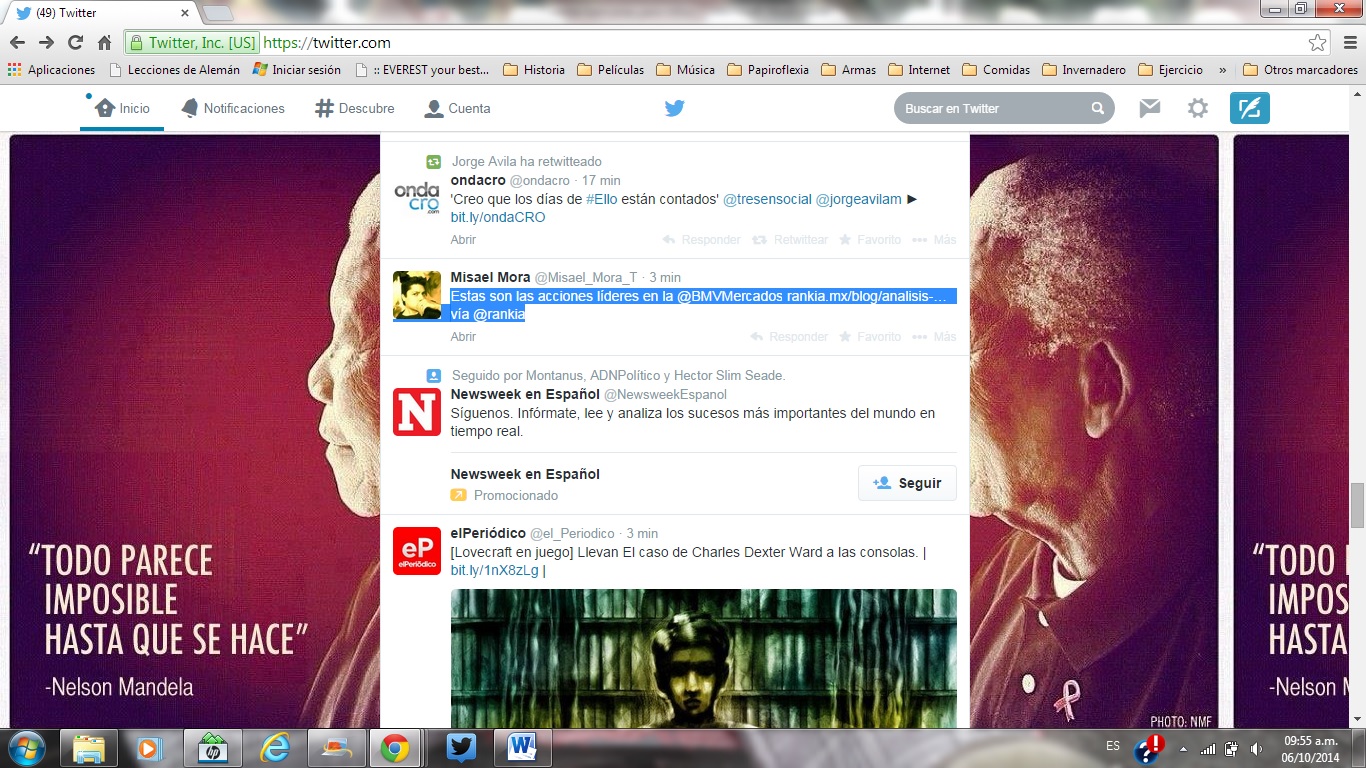This screenshot has height=768, width=1366.
Task: Compose a new tweet with the quill button
Action: tap(1250, 108)
